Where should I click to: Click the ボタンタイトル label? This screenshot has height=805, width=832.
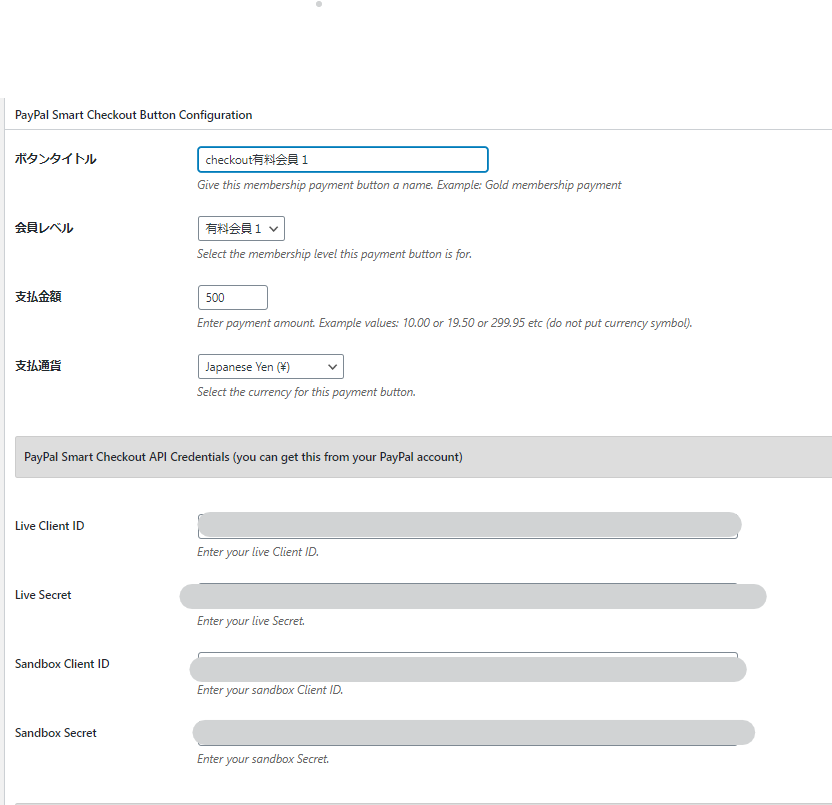click(56, 159)
